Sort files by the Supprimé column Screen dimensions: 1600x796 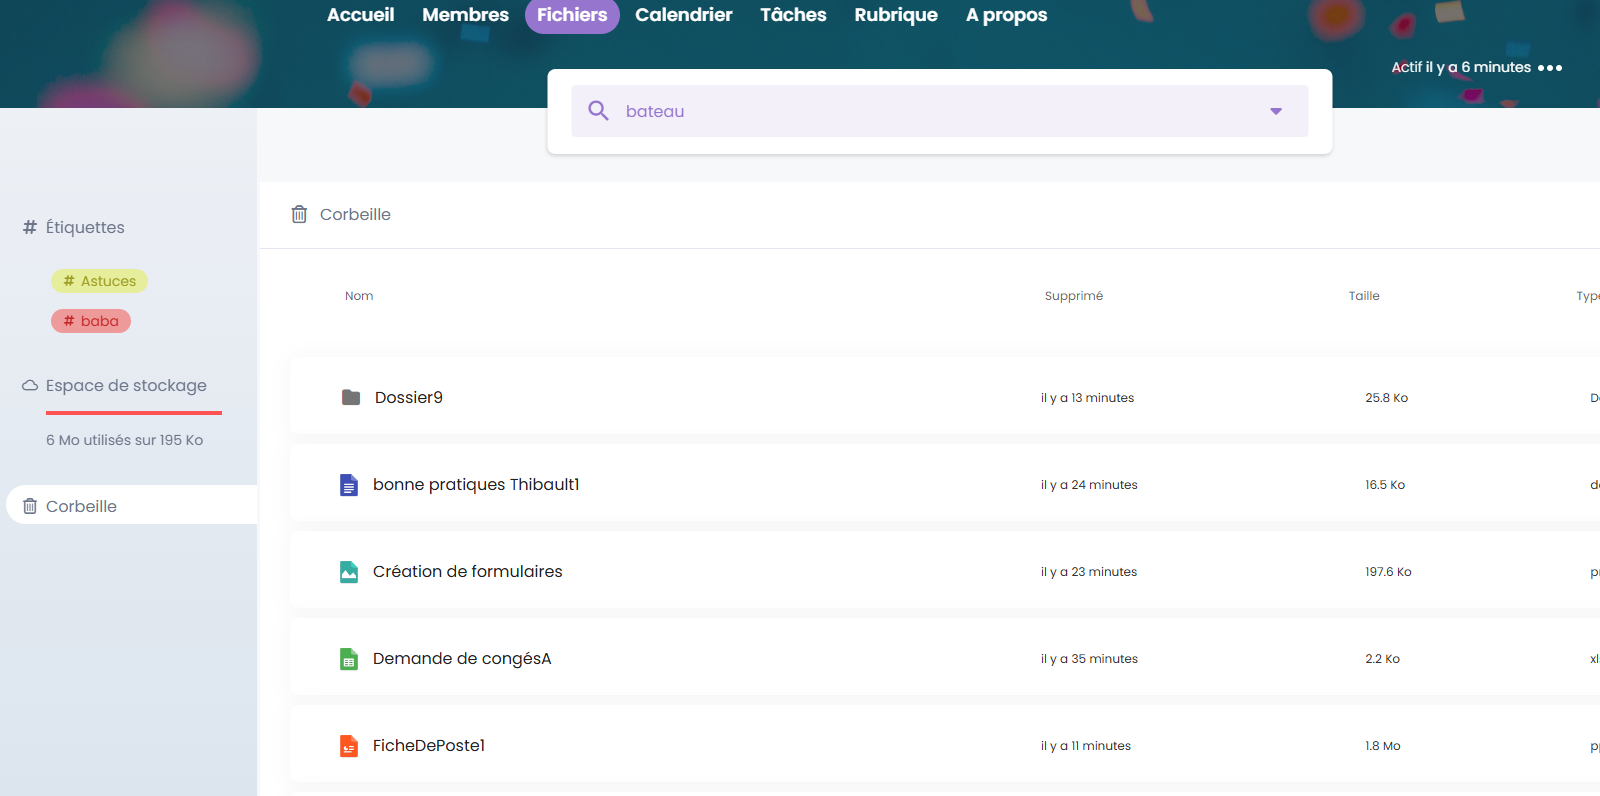click(x=1073, y=296)
